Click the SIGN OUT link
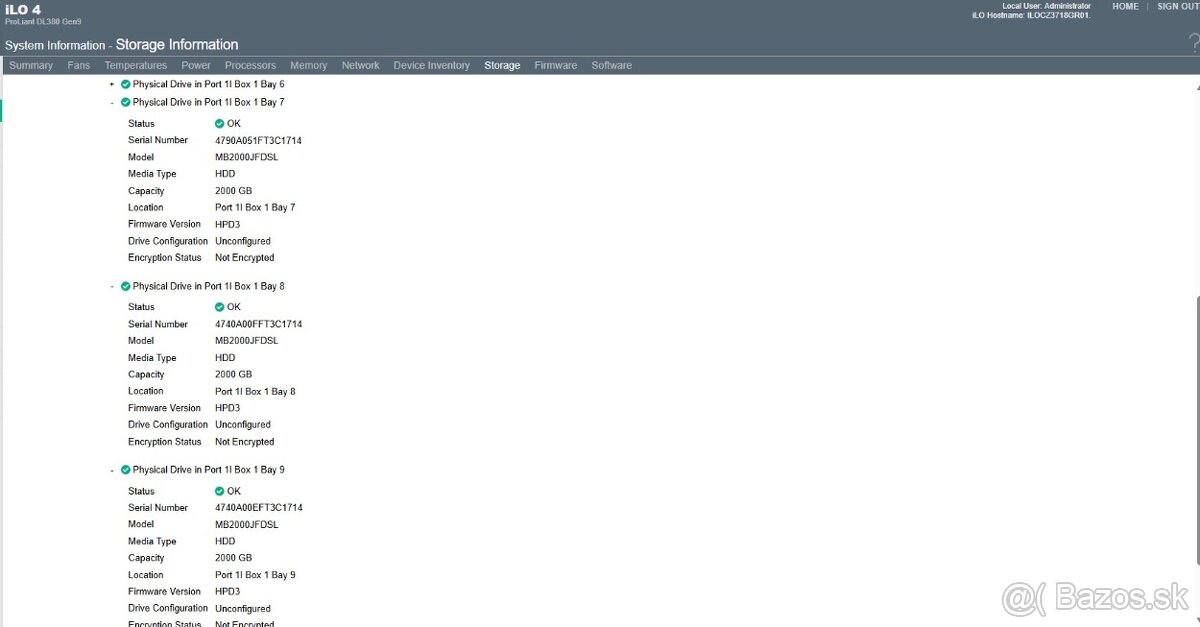 point(1178,6)
